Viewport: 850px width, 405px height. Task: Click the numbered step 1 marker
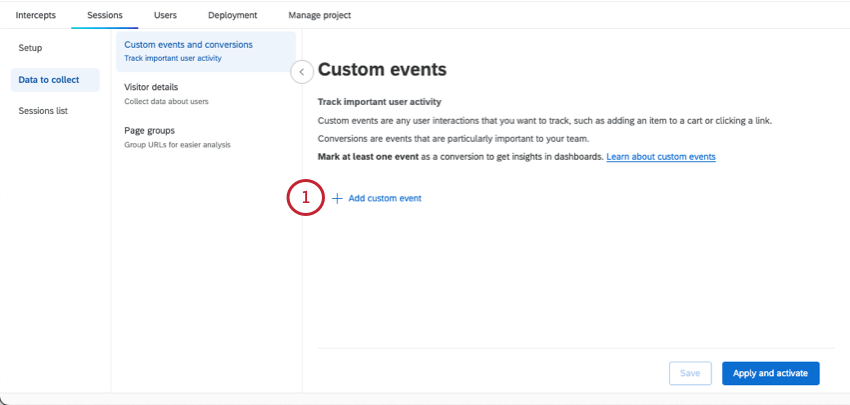click(x=305, y=198)
